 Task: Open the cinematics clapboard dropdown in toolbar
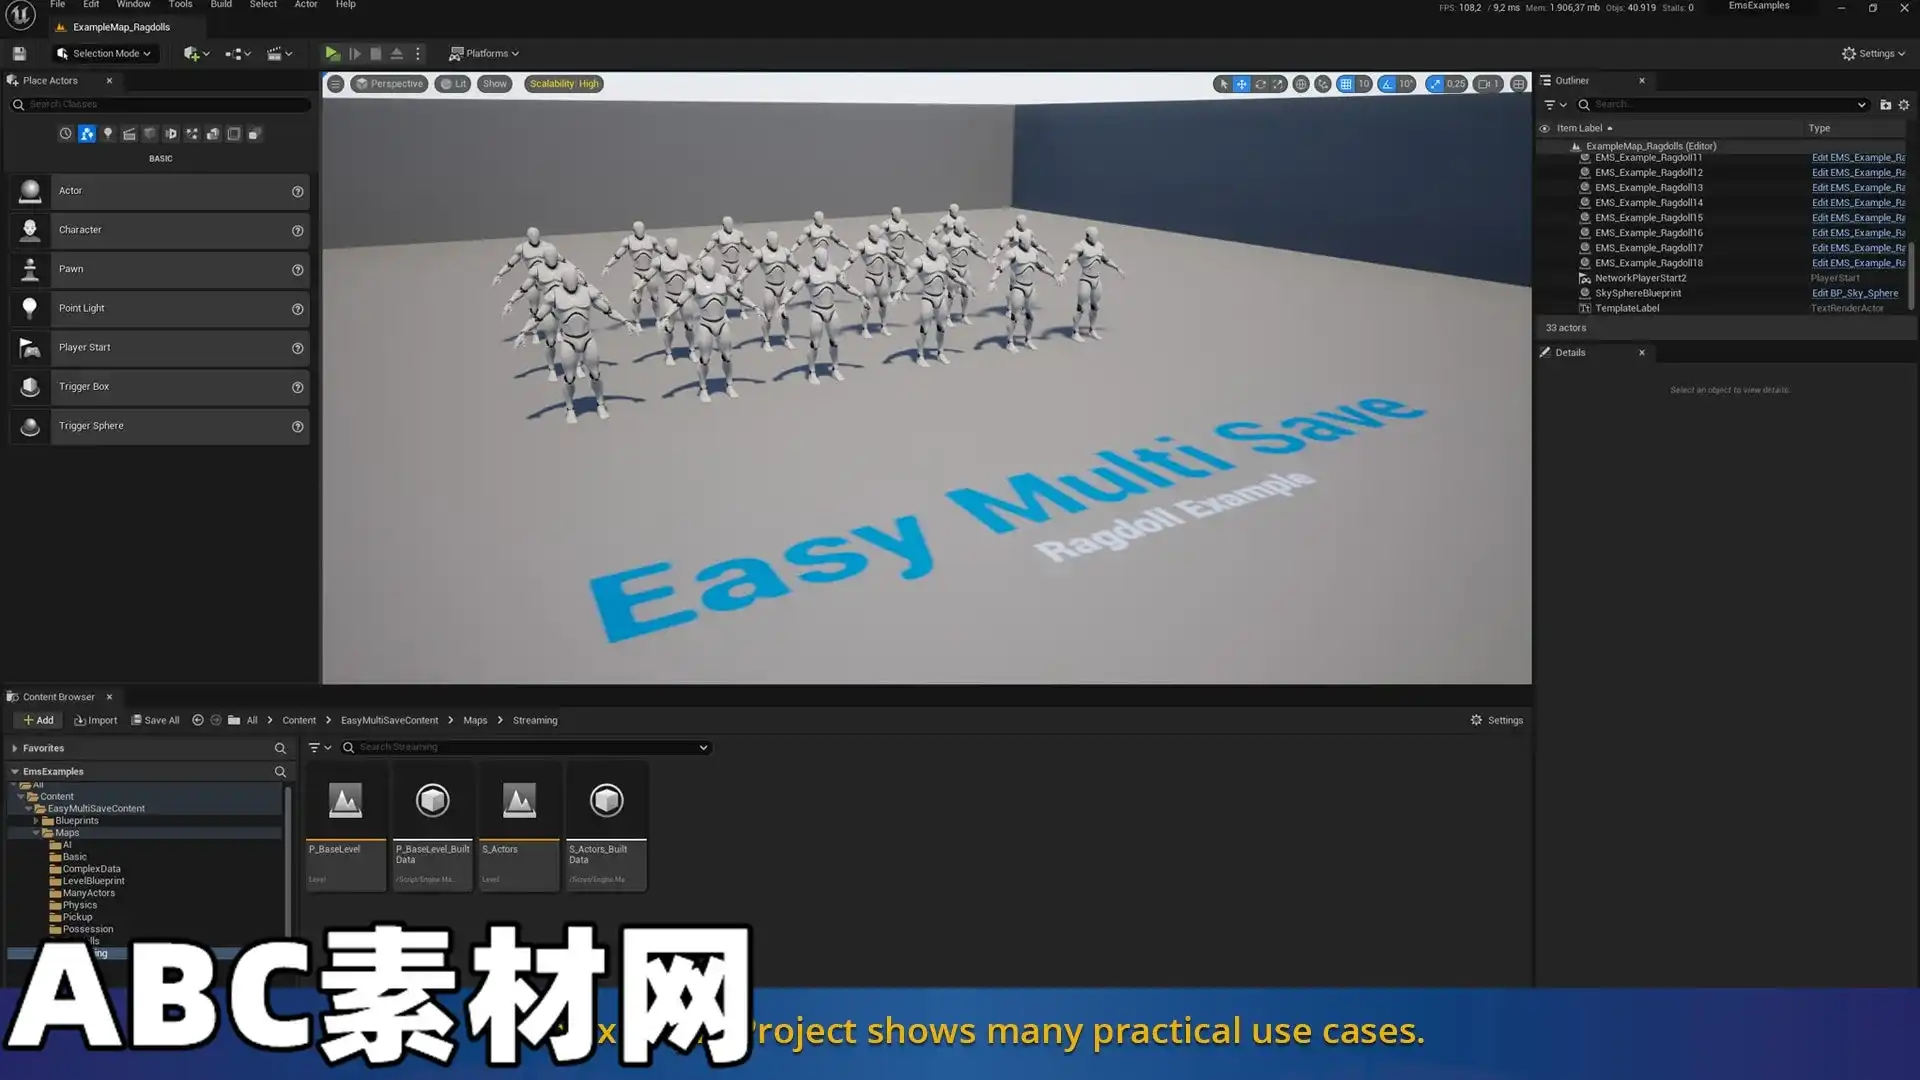(x=279, y=54)
